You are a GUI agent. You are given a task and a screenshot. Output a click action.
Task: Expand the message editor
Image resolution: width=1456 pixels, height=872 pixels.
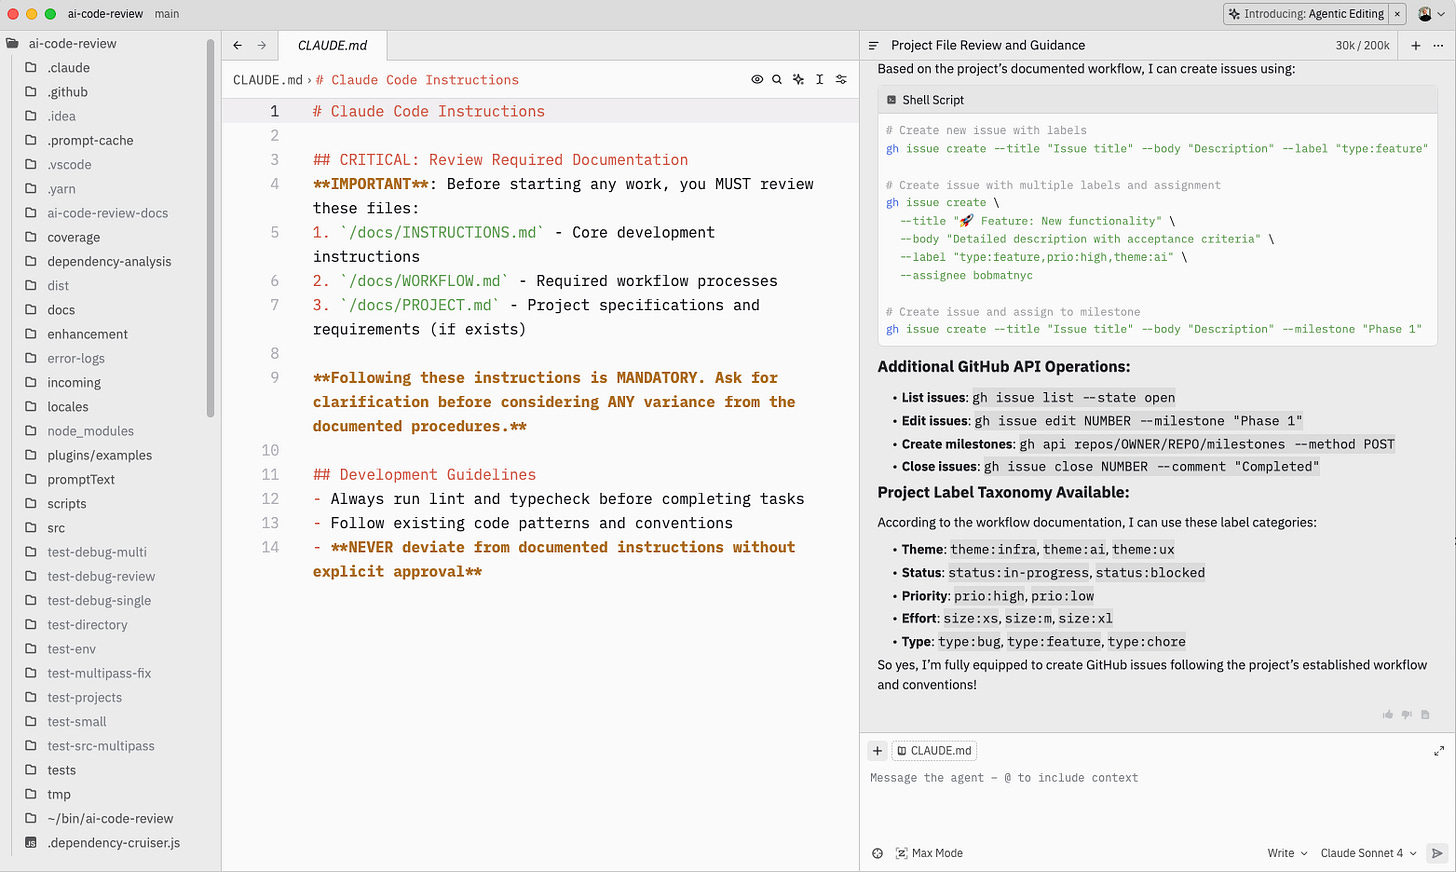pyautogui.click(x=1439, y=750)
